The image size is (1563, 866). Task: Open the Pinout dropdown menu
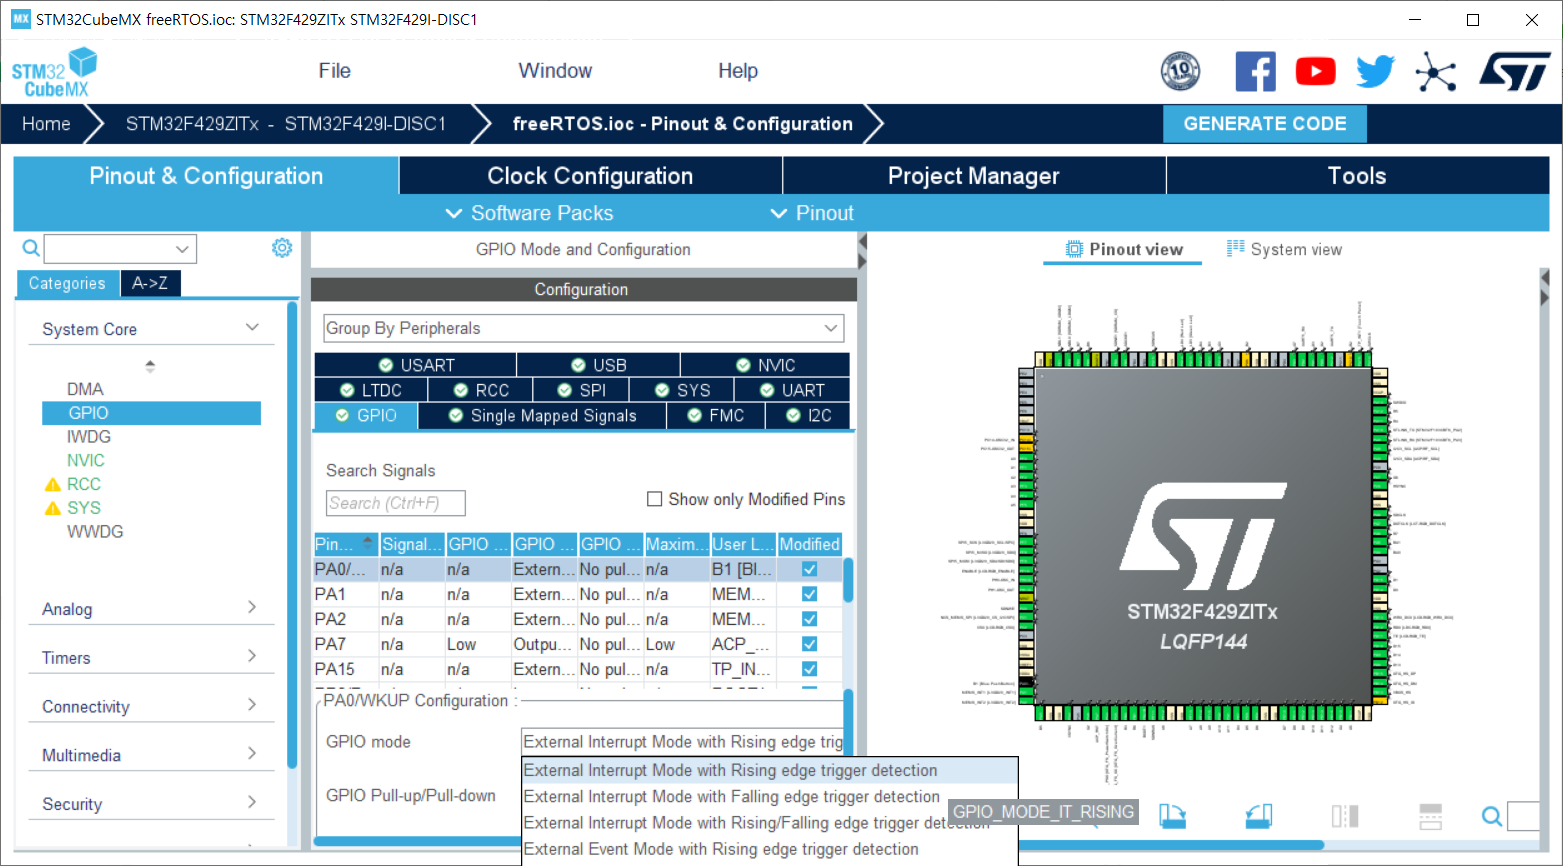812,213
